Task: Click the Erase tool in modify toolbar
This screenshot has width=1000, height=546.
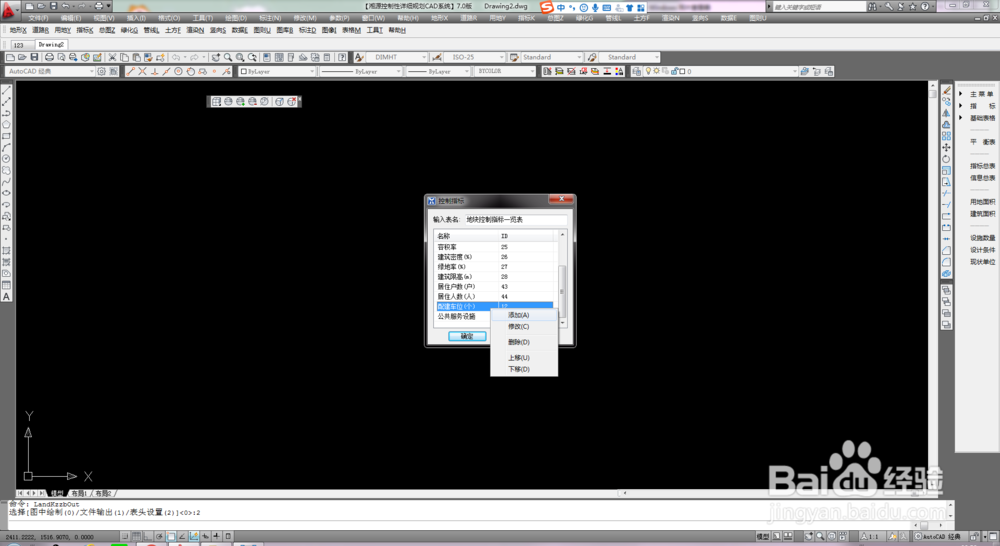Action: click(x=946, y=90)
